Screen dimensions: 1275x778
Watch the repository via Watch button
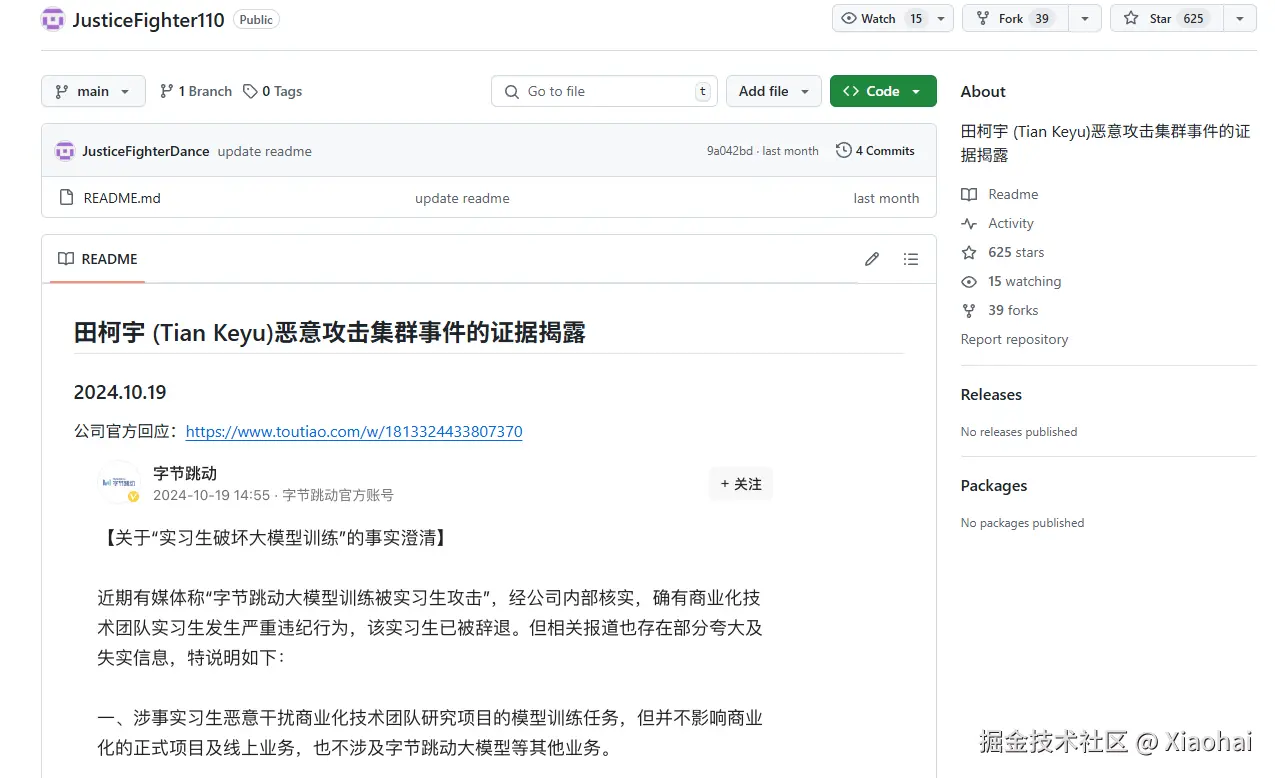point(880,18)
